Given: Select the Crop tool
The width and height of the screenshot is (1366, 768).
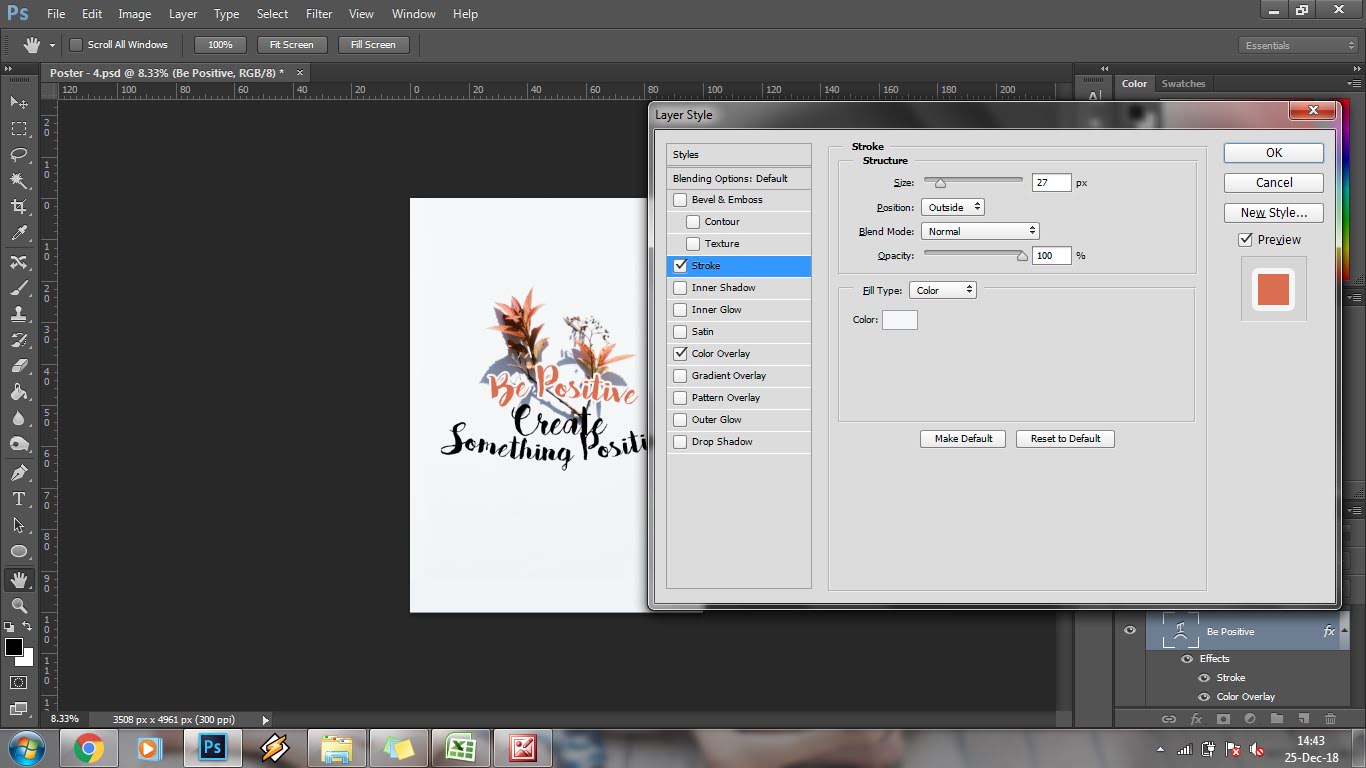Looking at the screenshot, I should pyautogui.click(x=18, y=207).
